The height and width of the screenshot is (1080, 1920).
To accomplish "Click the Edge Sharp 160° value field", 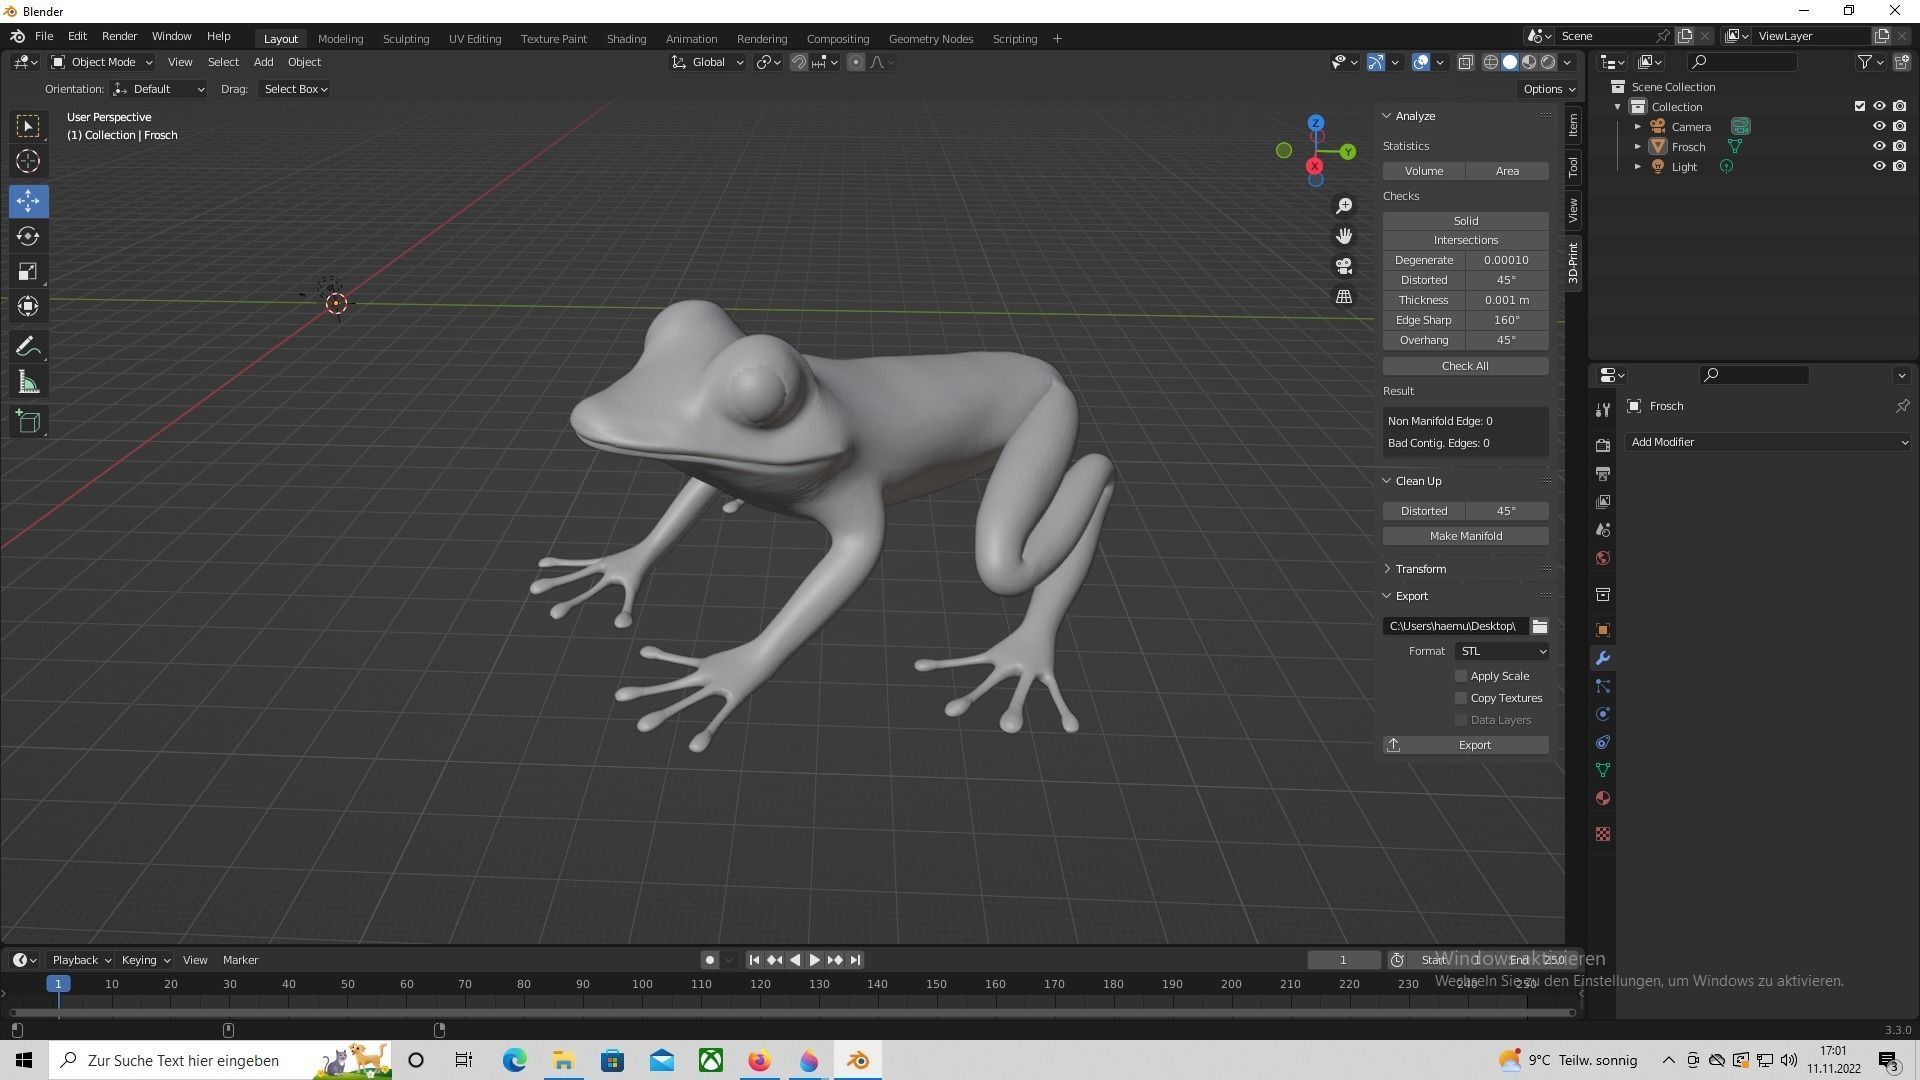I will coord(1506,321).
